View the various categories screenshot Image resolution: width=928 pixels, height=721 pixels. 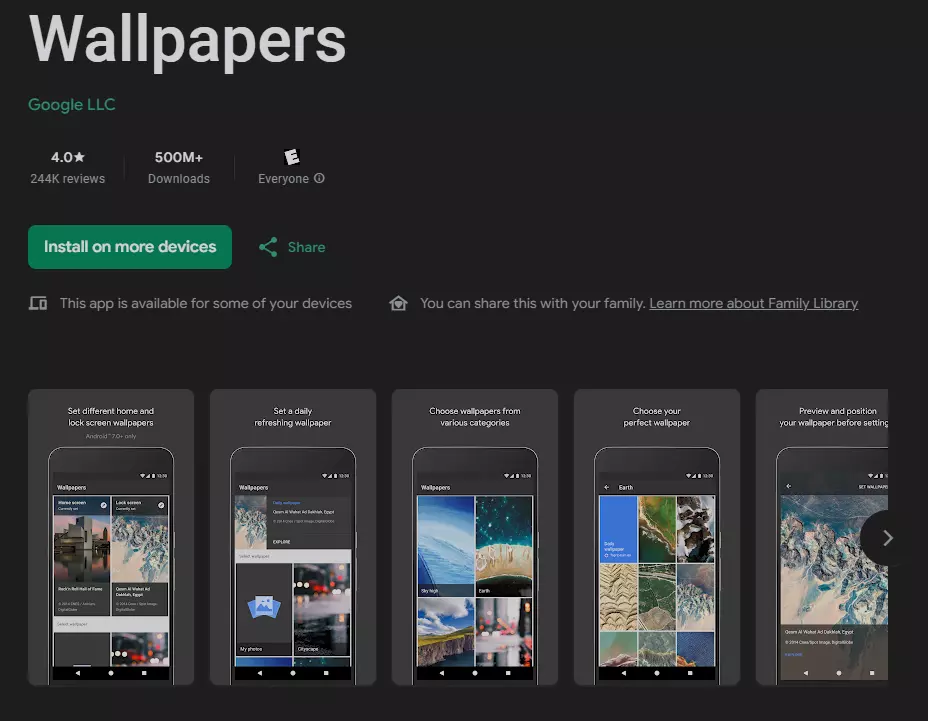(x=475, y=537)
